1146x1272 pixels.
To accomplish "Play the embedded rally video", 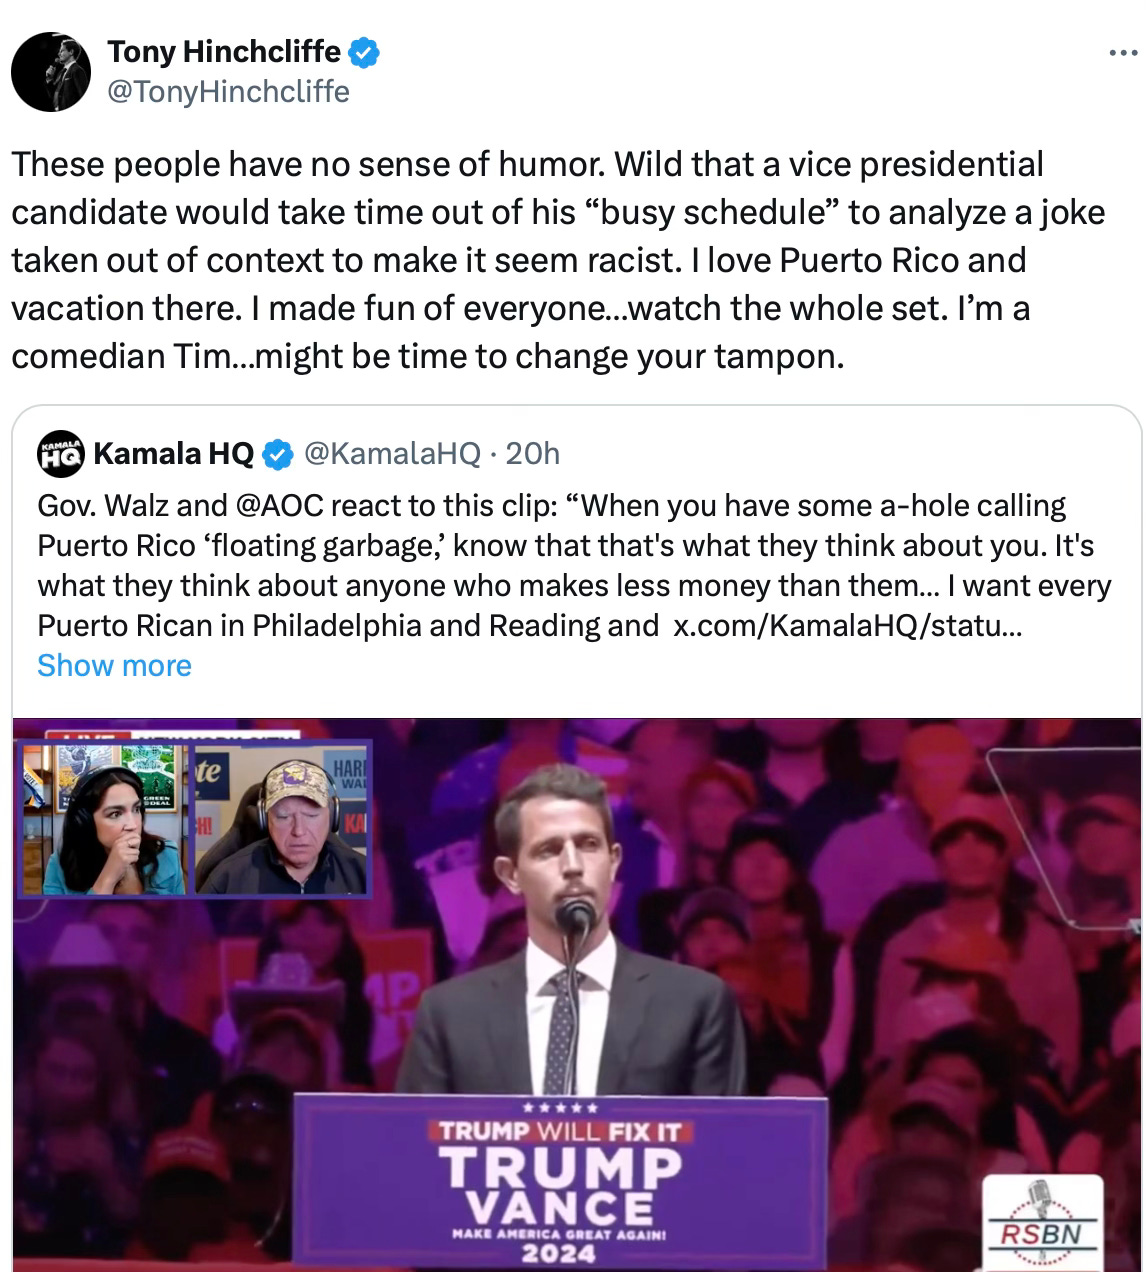I will coord(577,995).
